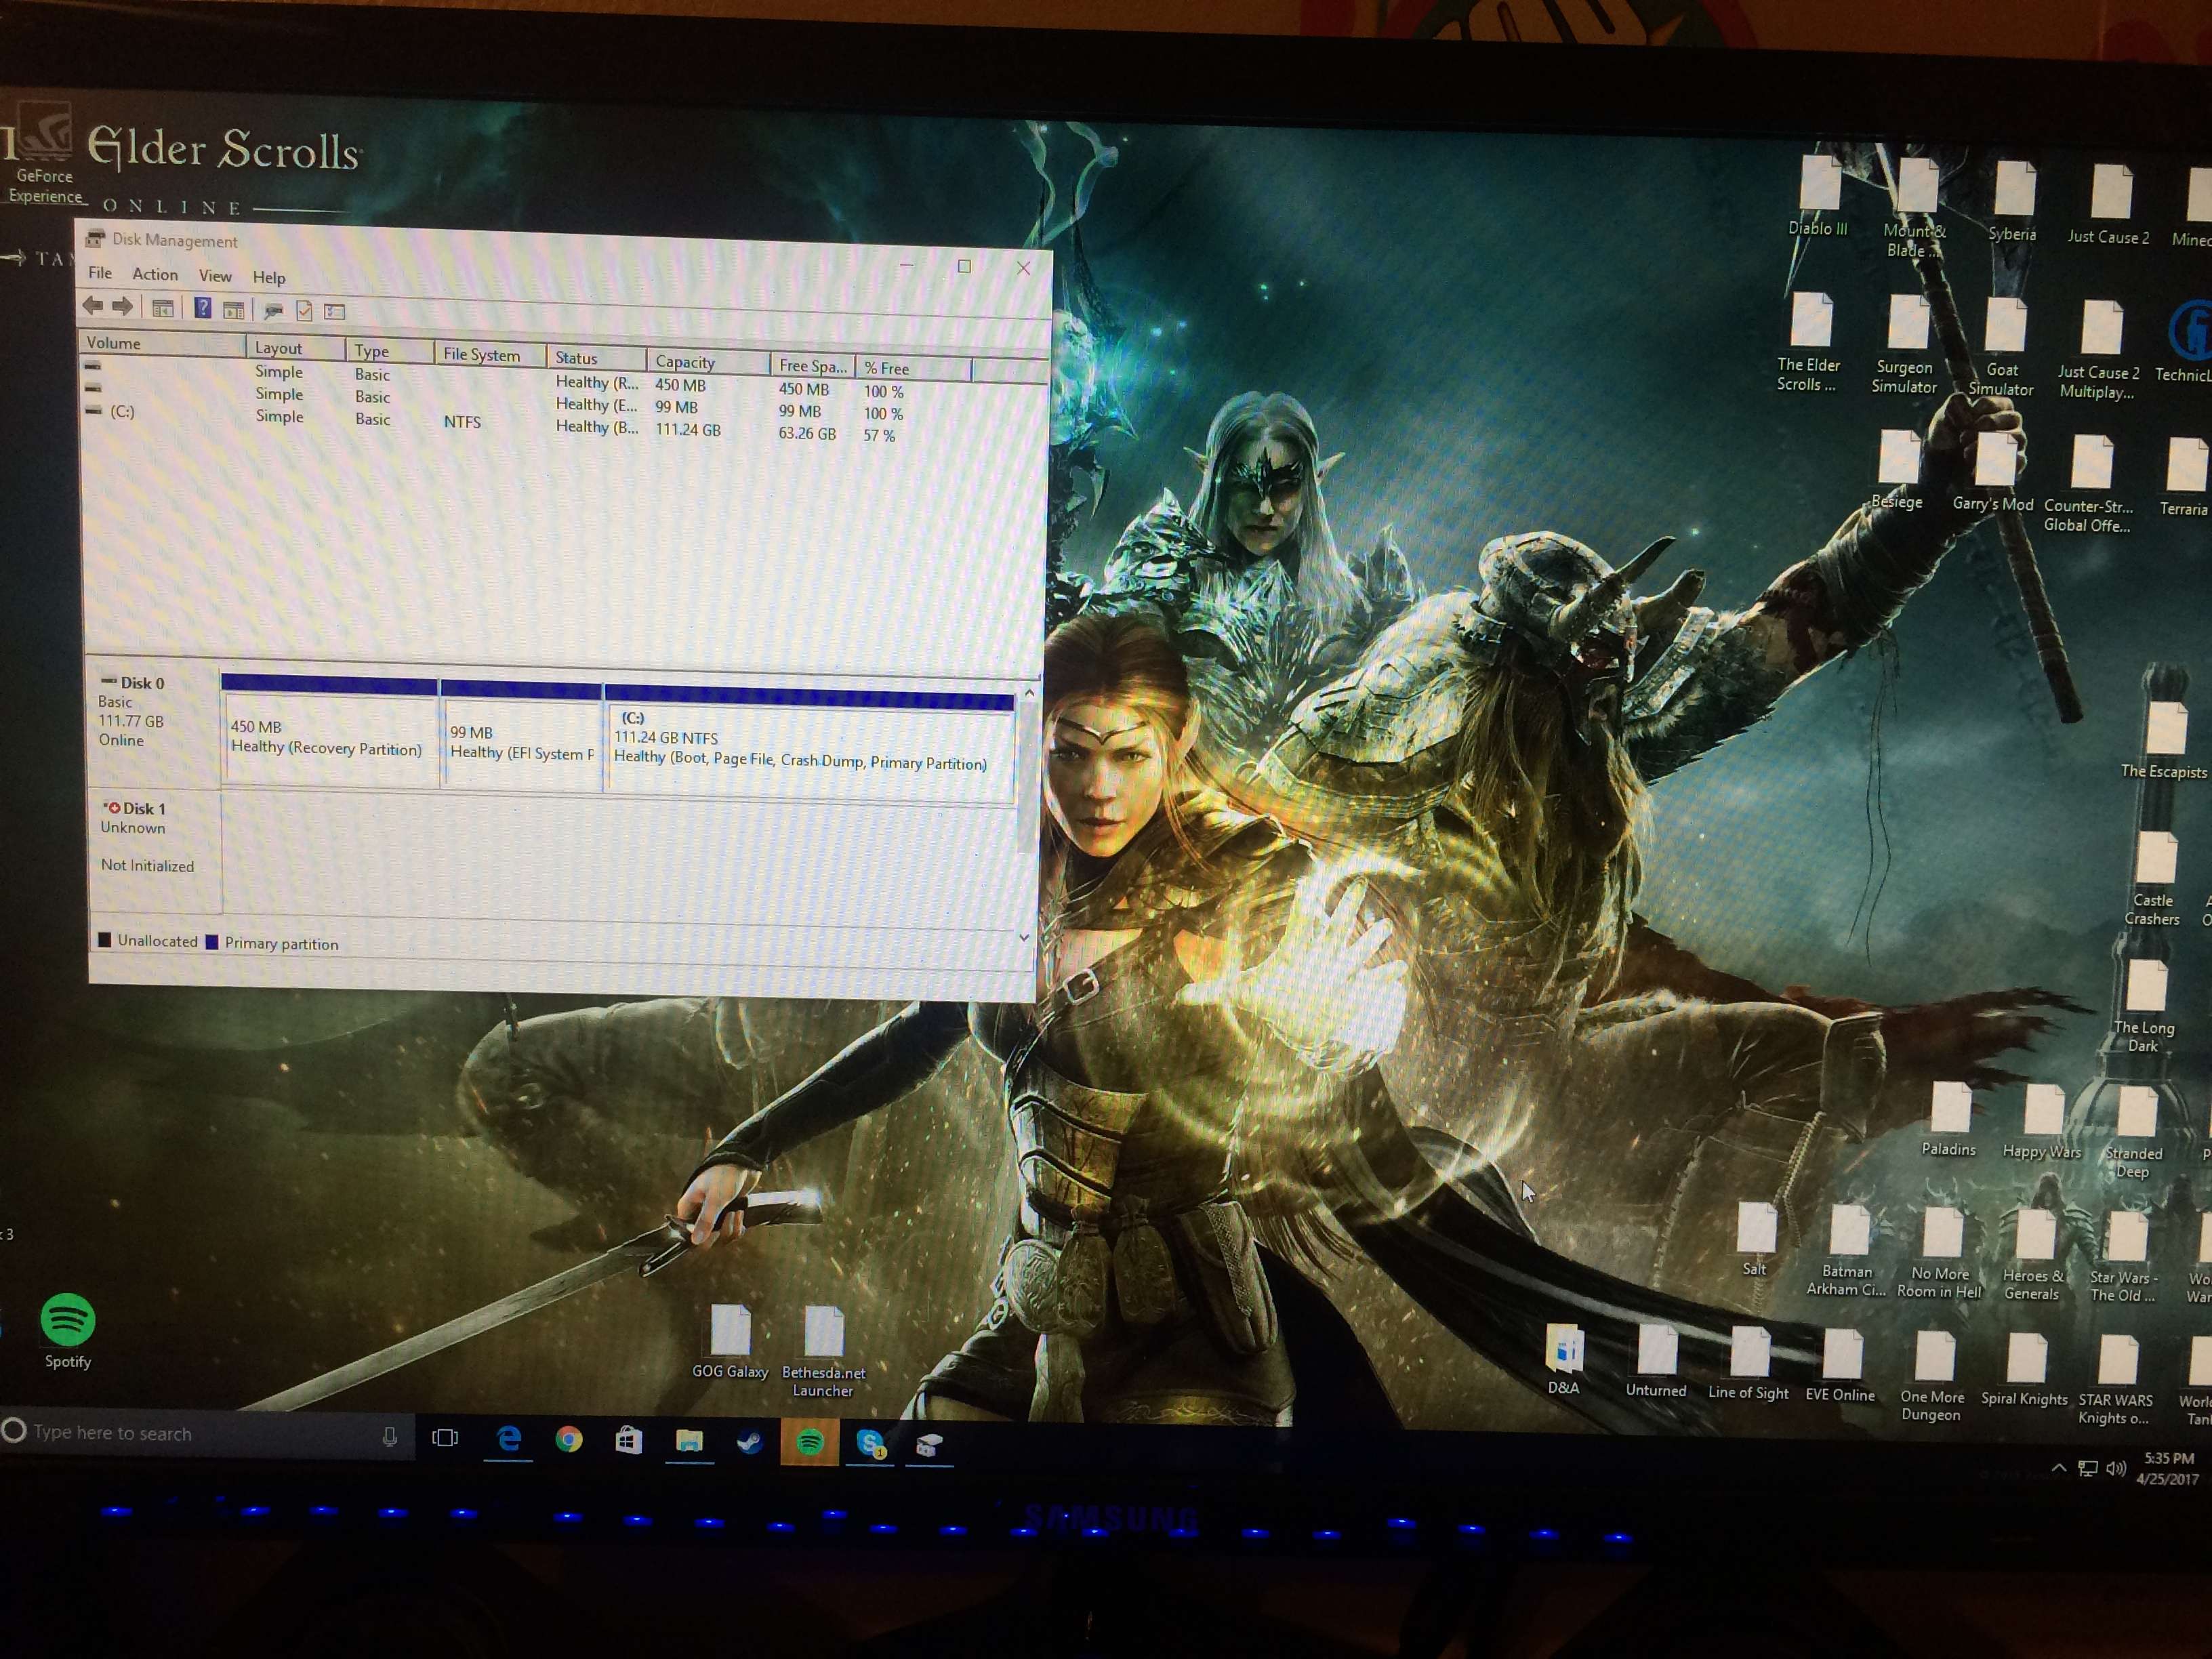
Task: Open Steam from the taskbar
Action: (x=749, y=1442)
